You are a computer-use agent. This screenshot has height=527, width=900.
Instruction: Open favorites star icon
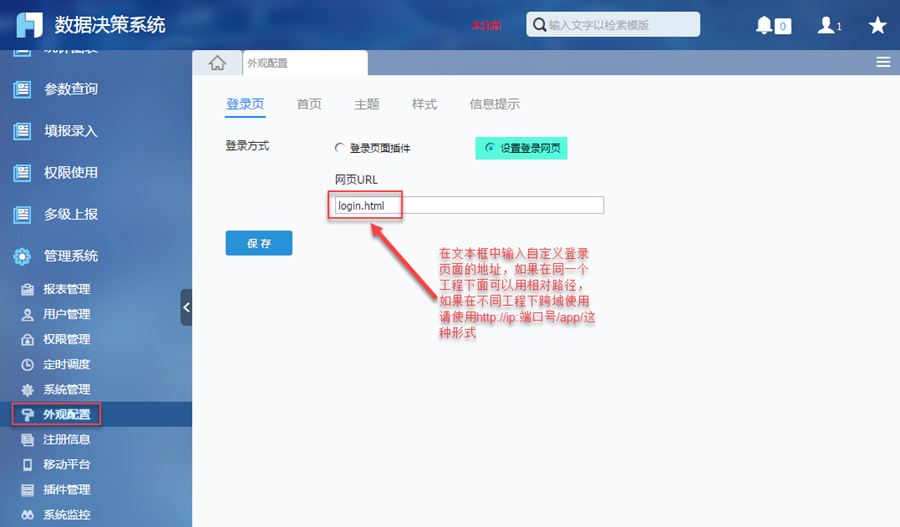(877, 25)
